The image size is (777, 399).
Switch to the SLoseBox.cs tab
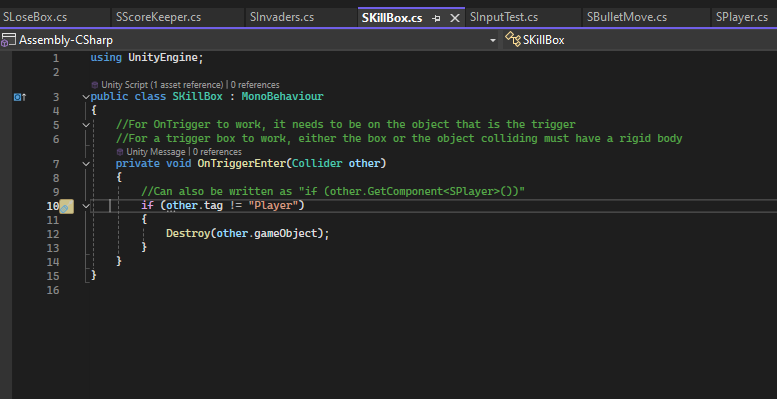[x=35, y=17]
